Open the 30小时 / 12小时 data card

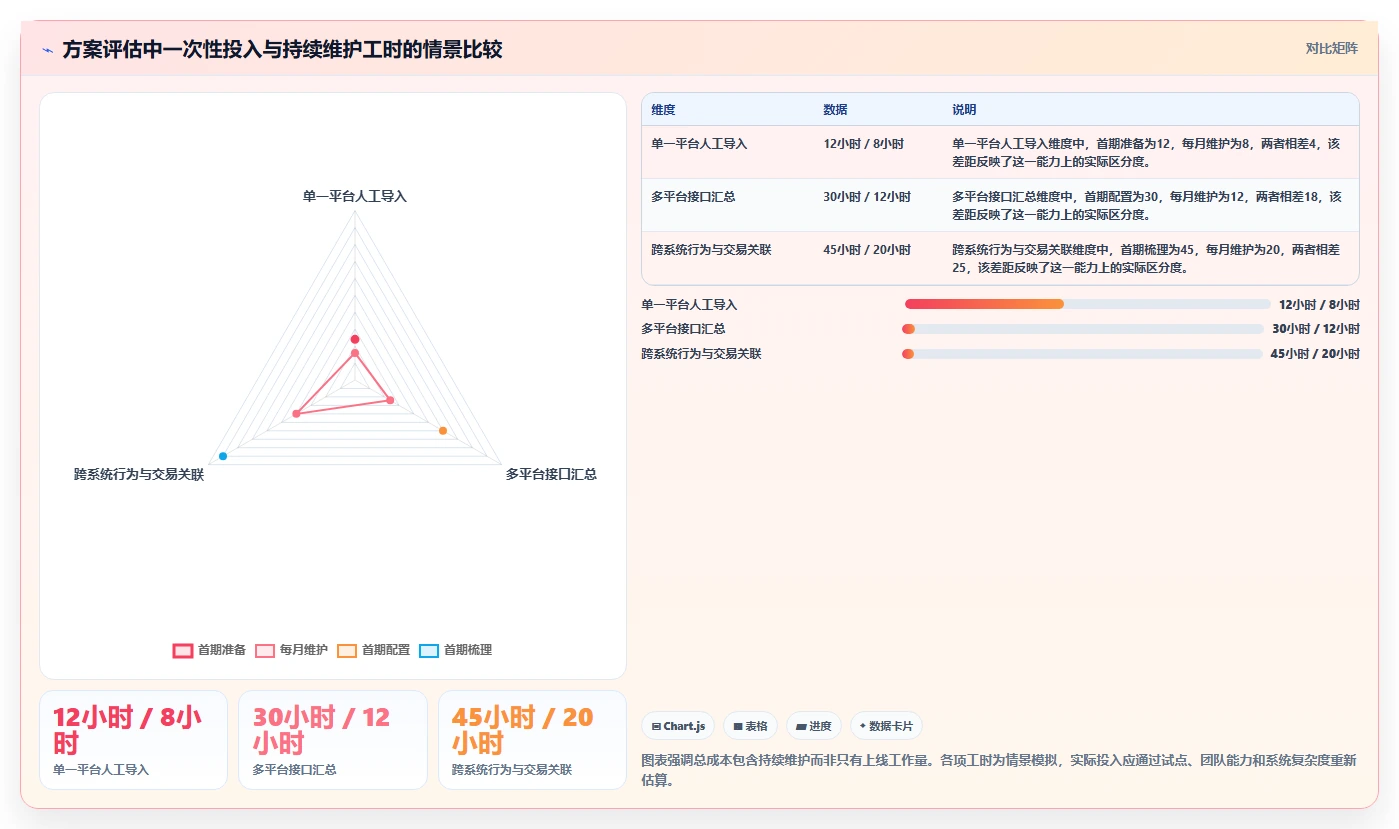click(333, 740)
